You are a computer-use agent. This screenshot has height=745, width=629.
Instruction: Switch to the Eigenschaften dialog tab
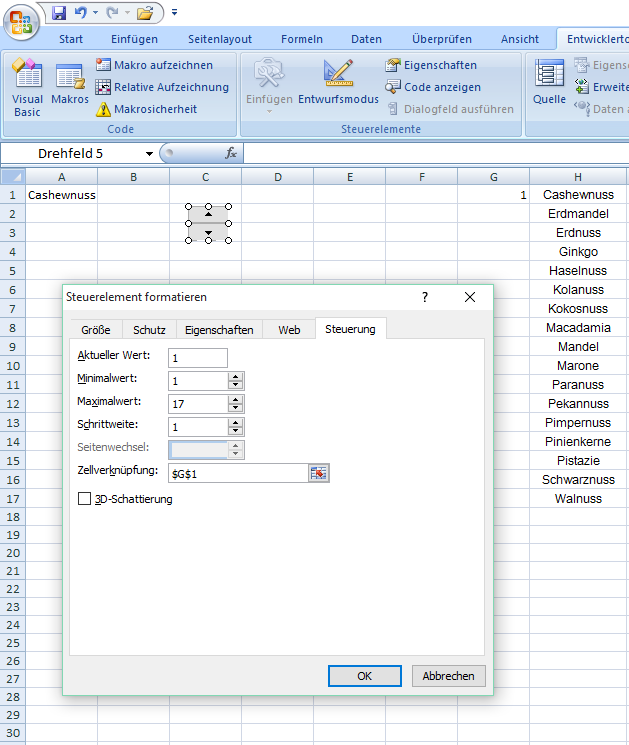pyautogui.click(x=219, y=330)
